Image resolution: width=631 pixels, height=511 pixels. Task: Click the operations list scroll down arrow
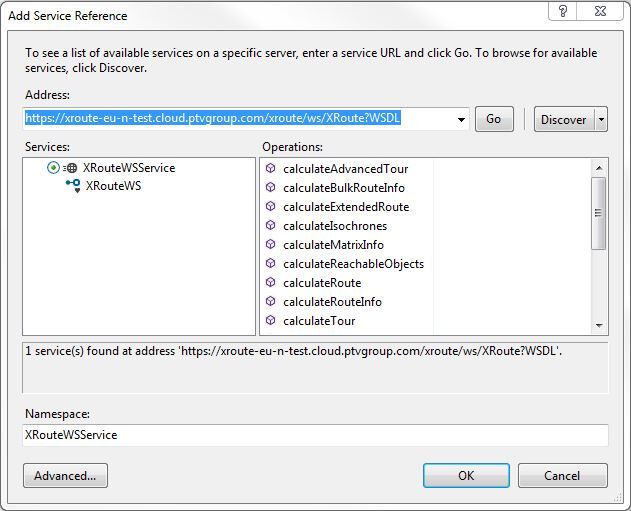click(599, 325)
